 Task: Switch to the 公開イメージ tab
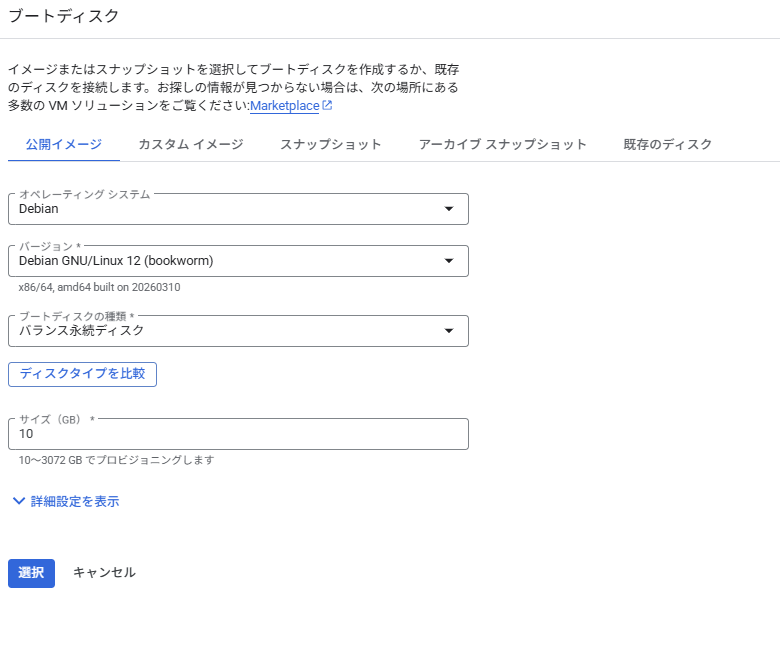[x=64, y=144]
